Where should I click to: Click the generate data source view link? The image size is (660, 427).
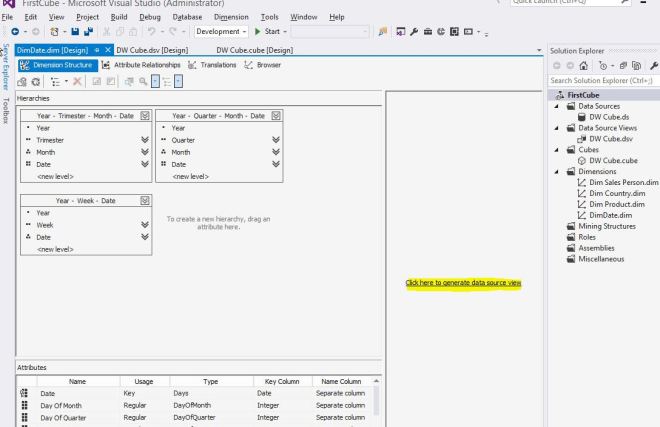(463, 283)
